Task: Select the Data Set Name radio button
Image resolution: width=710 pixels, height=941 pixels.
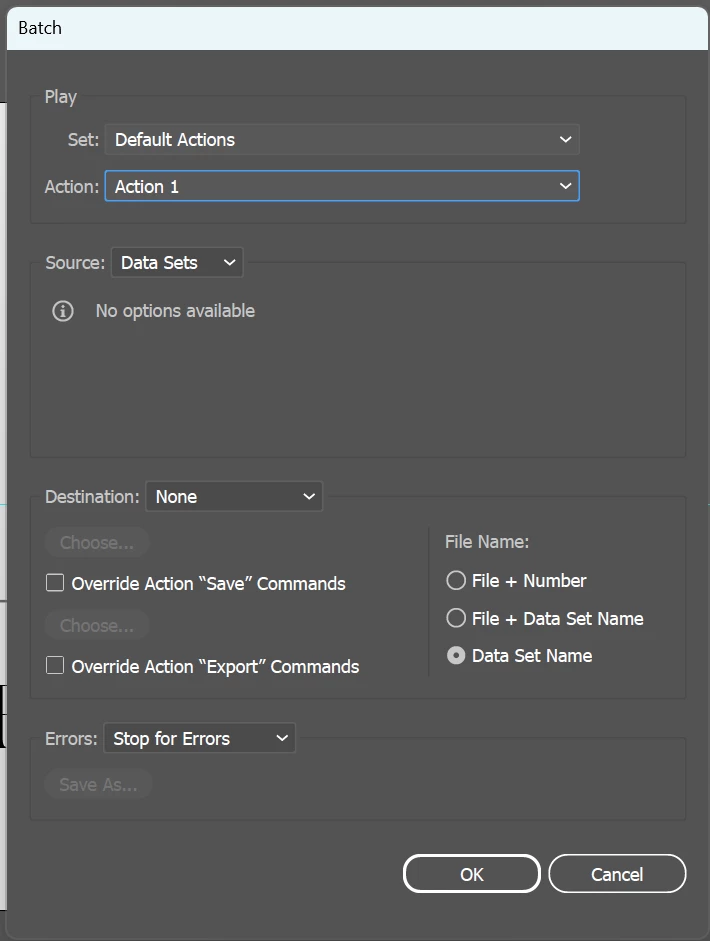Action: (x=456, y=656)
